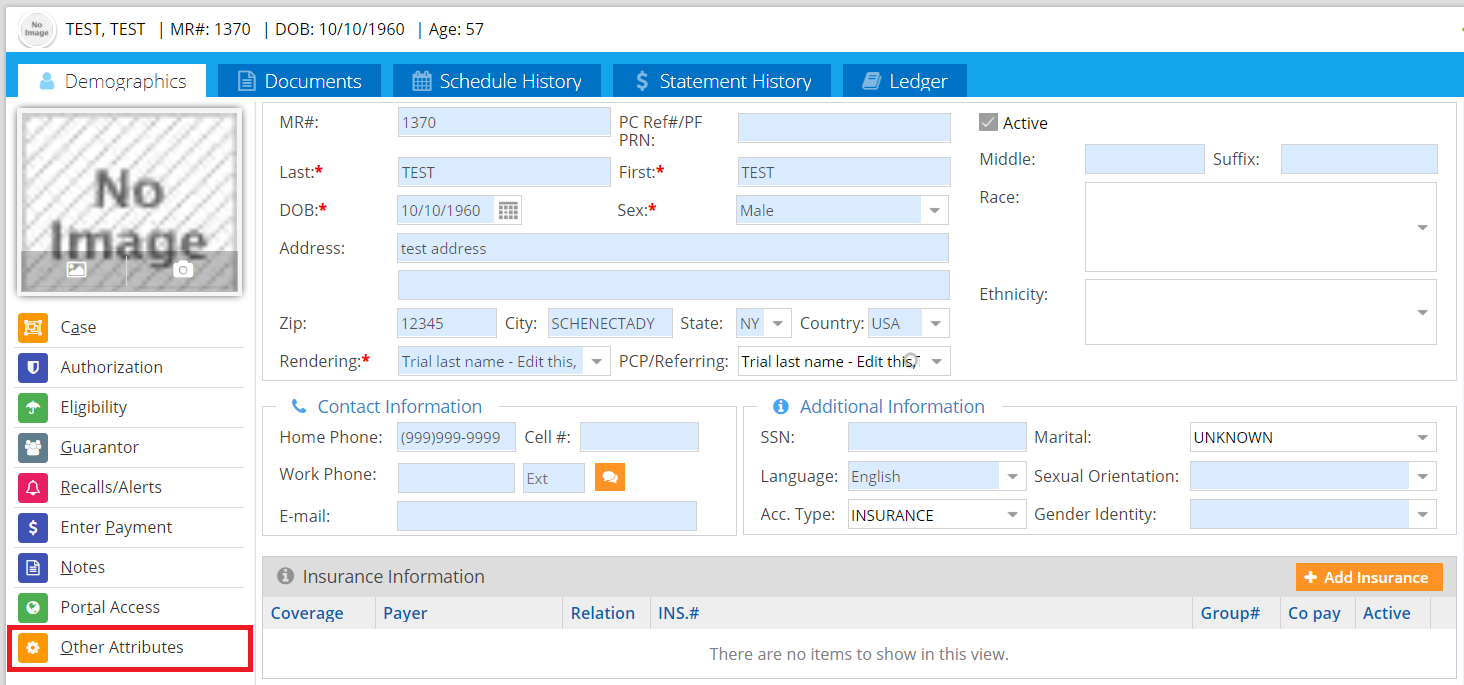
Task: Open Authorization via the shield icon
Action: [x=33, y=367]
